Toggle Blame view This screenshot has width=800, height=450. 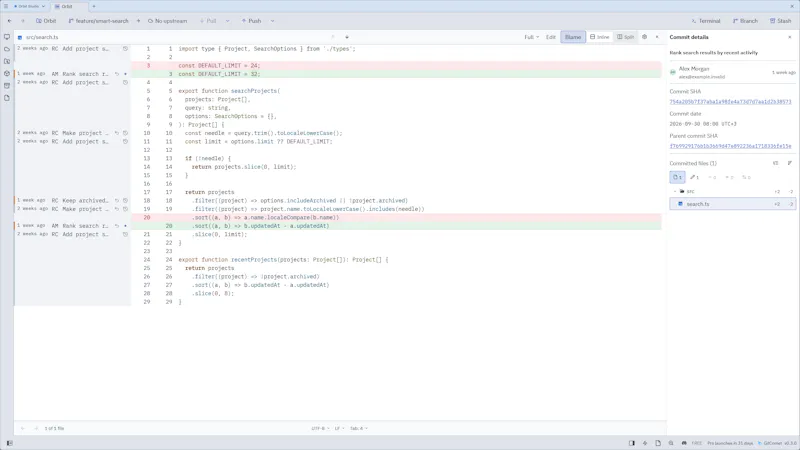point(573,37)
